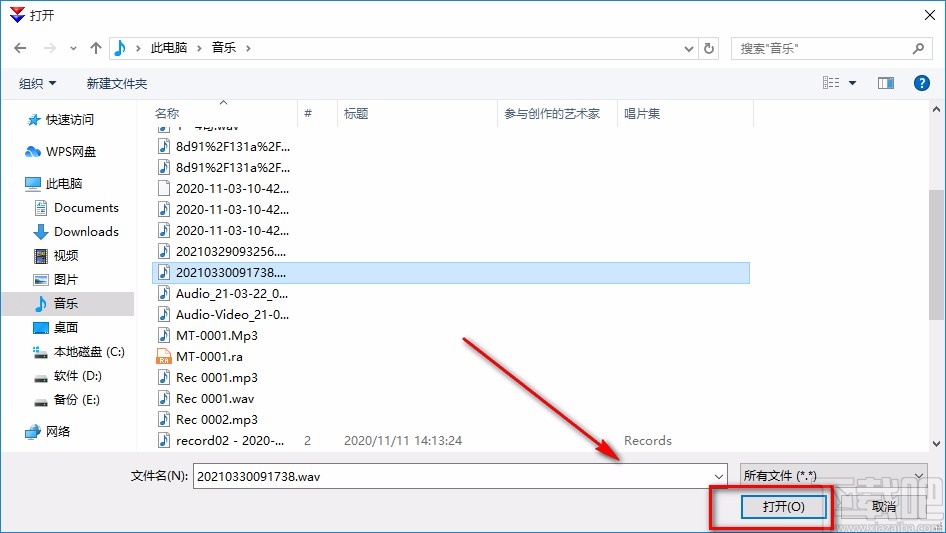Select WPS网盘 in the sidebar
This screenshot has height=533, width=946.
click(x=71, y=152)
